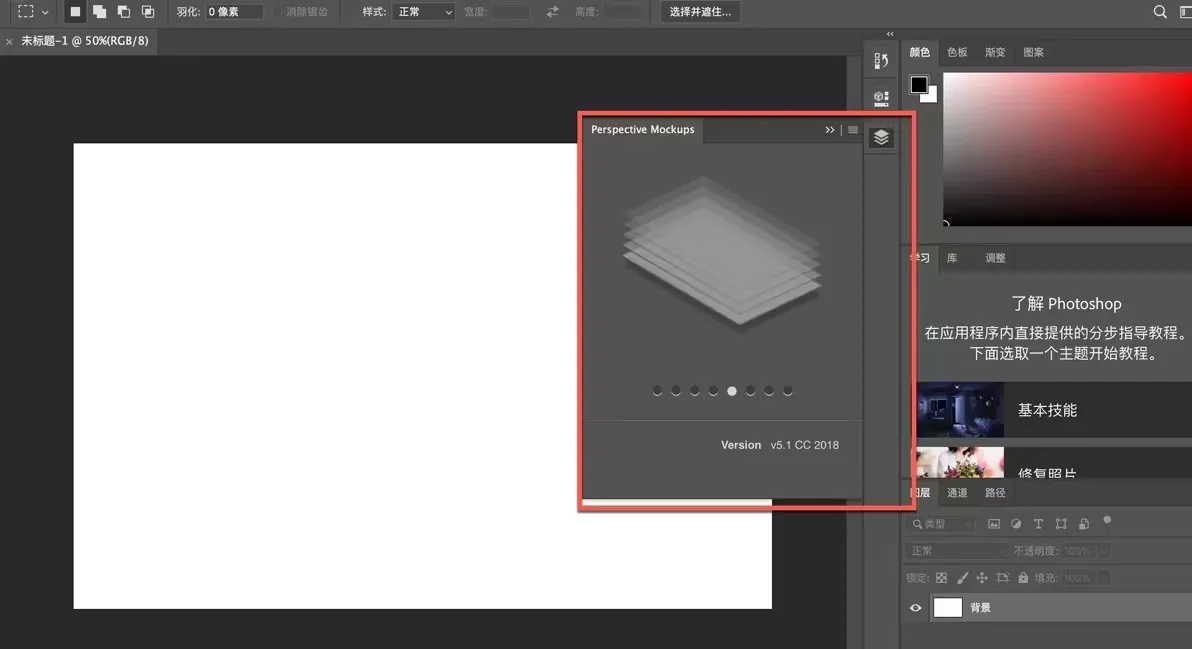Switch to the 色板 tab
Screen dimensions: 1192x649
pyautogui.click(x=957, y=51)
